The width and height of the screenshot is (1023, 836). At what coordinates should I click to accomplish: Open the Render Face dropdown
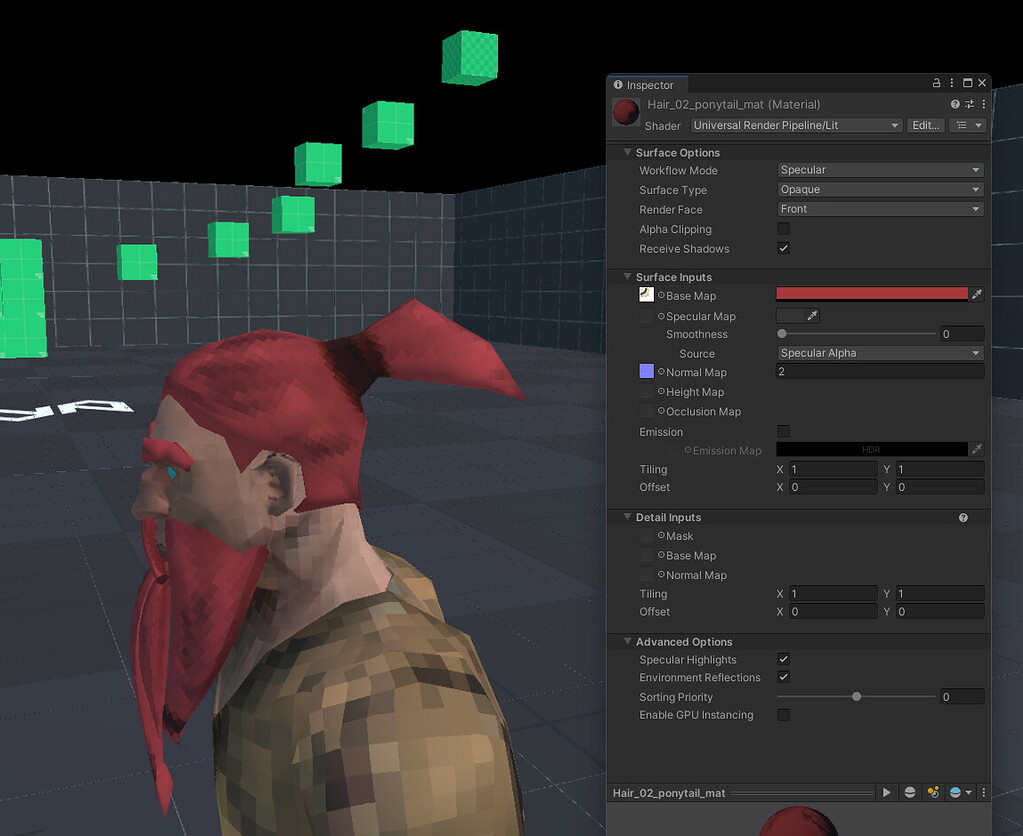(x=879, y=209)
